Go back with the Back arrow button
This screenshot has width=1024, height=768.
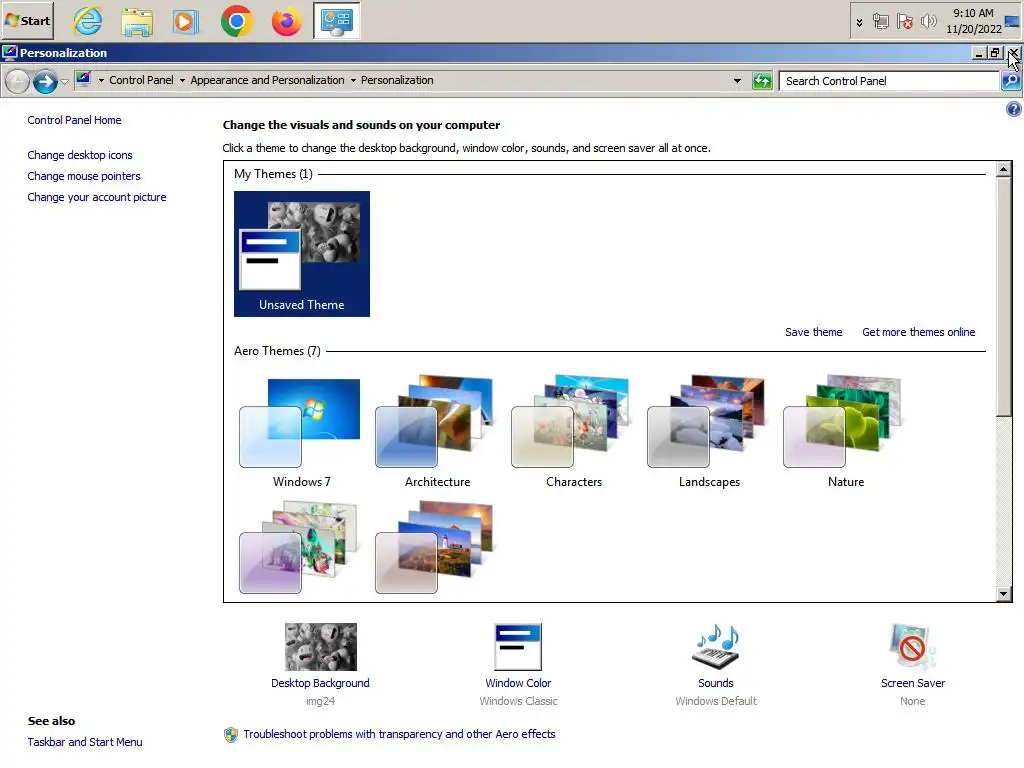[18, 82]
